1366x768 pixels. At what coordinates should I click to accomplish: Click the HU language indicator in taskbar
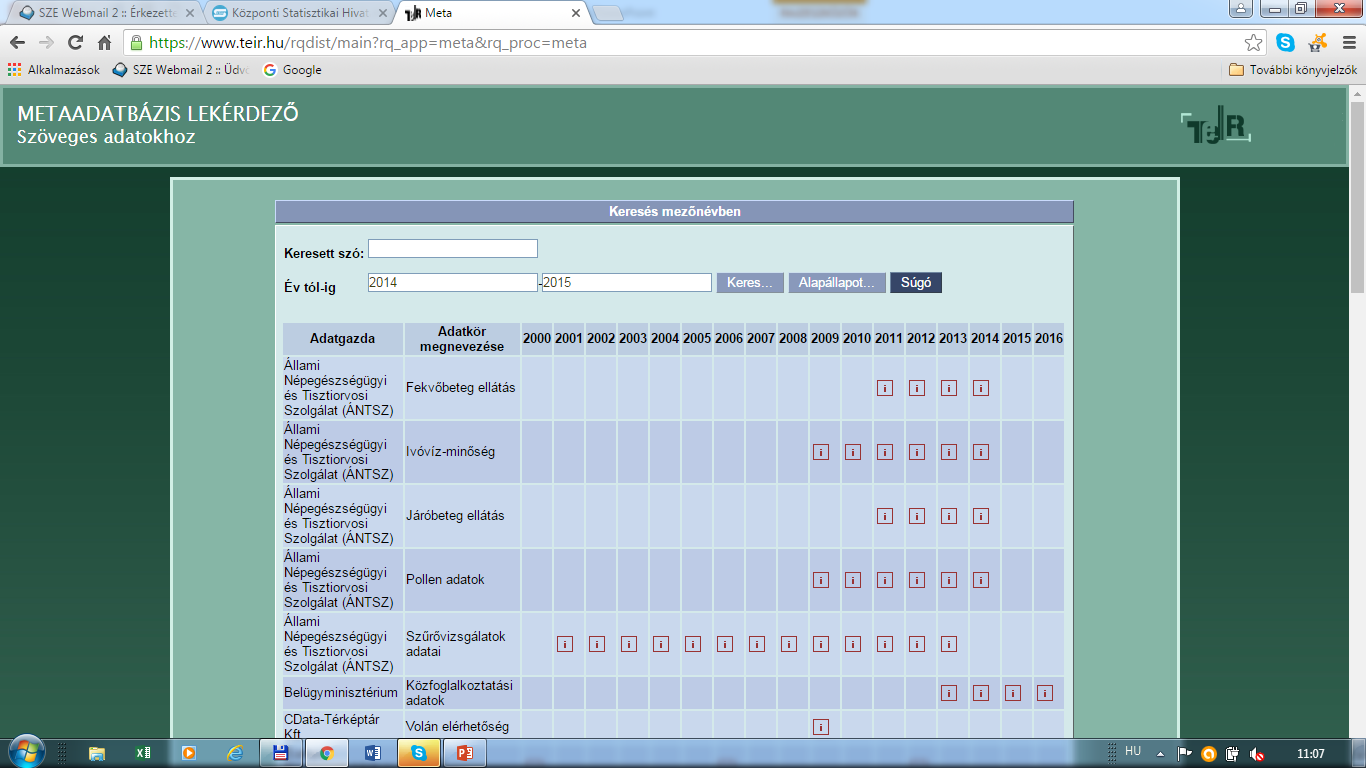click(1133, 751)
